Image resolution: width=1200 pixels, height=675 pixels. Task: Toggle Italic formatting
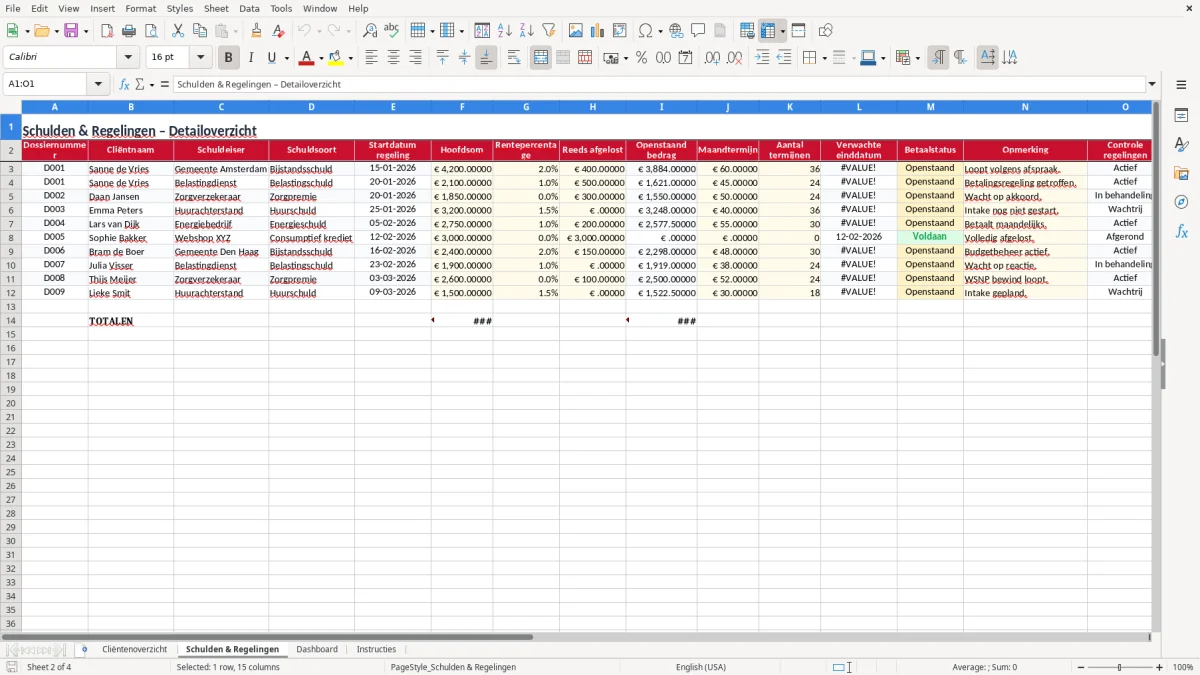pos(250,58)
